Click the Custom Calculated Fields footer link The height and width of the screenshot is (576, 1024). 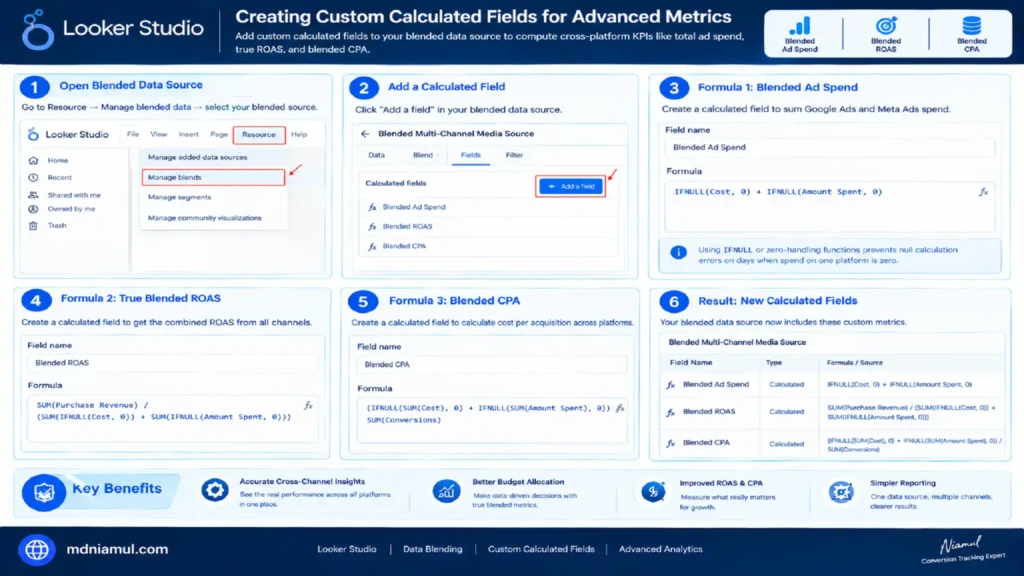(x=541, y=549)
